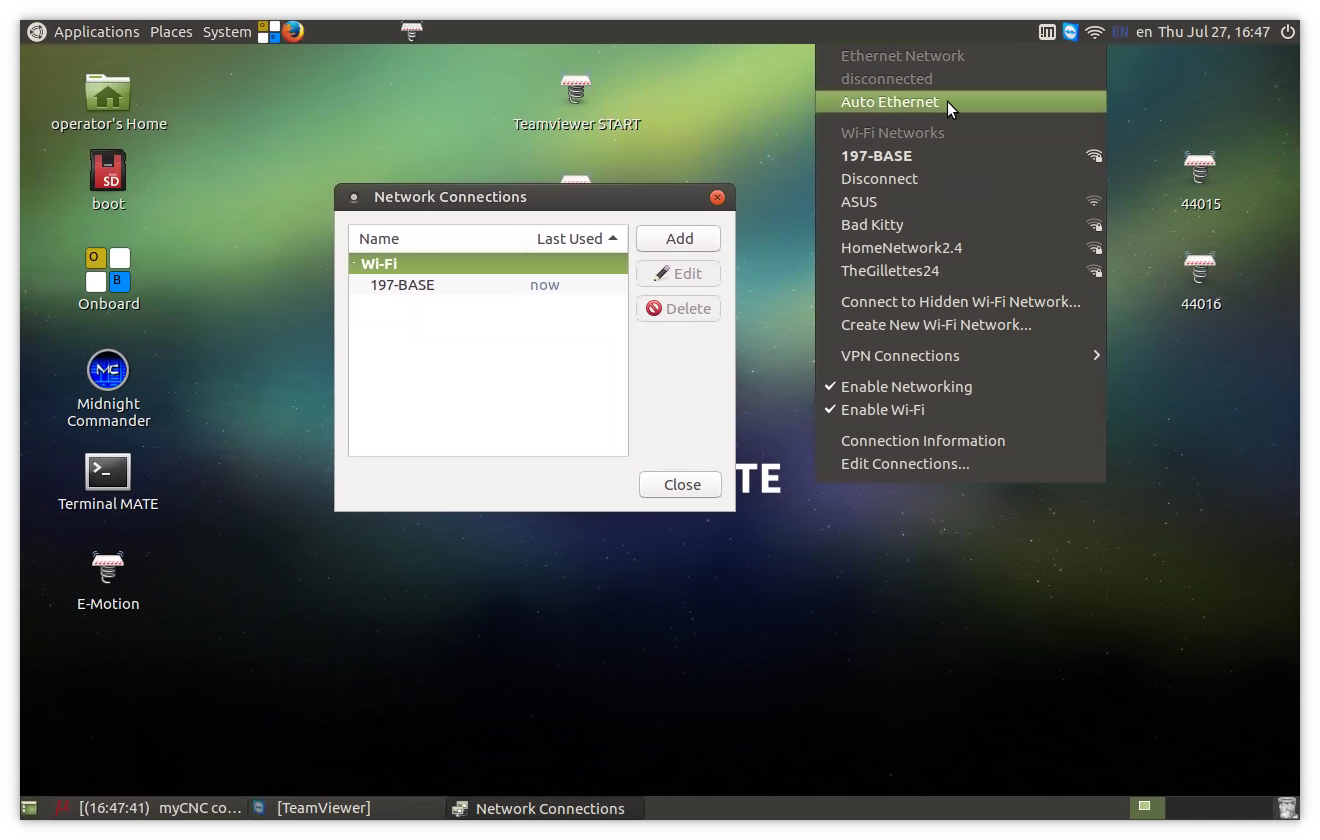Click Close in Network Connections dialog
The width and height of the screenshot is (1320, 840).
point(681,485)
